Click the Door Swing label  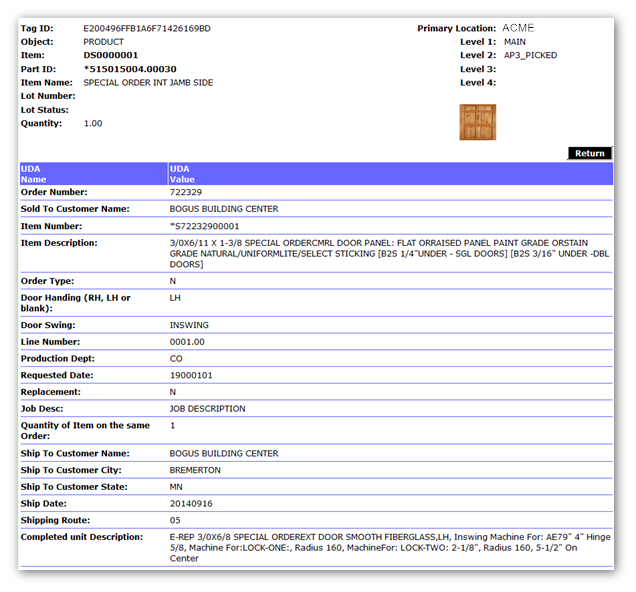click(x=48, y=325)
